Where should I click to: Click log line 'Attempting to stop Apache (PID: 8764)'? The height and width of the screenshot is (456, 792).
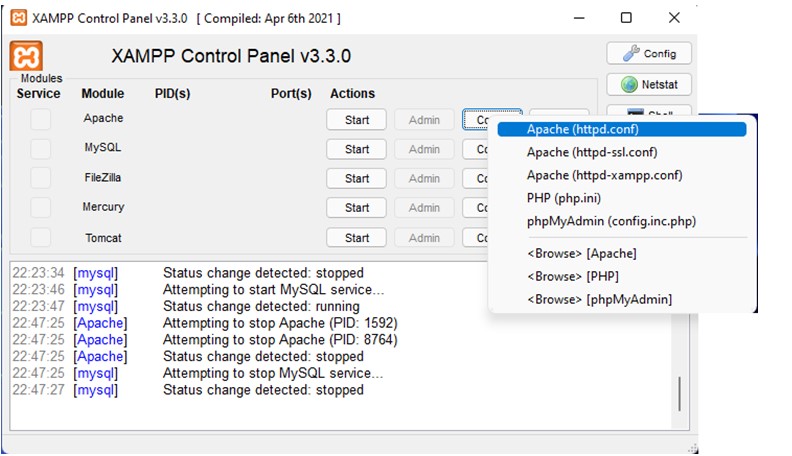280,340
